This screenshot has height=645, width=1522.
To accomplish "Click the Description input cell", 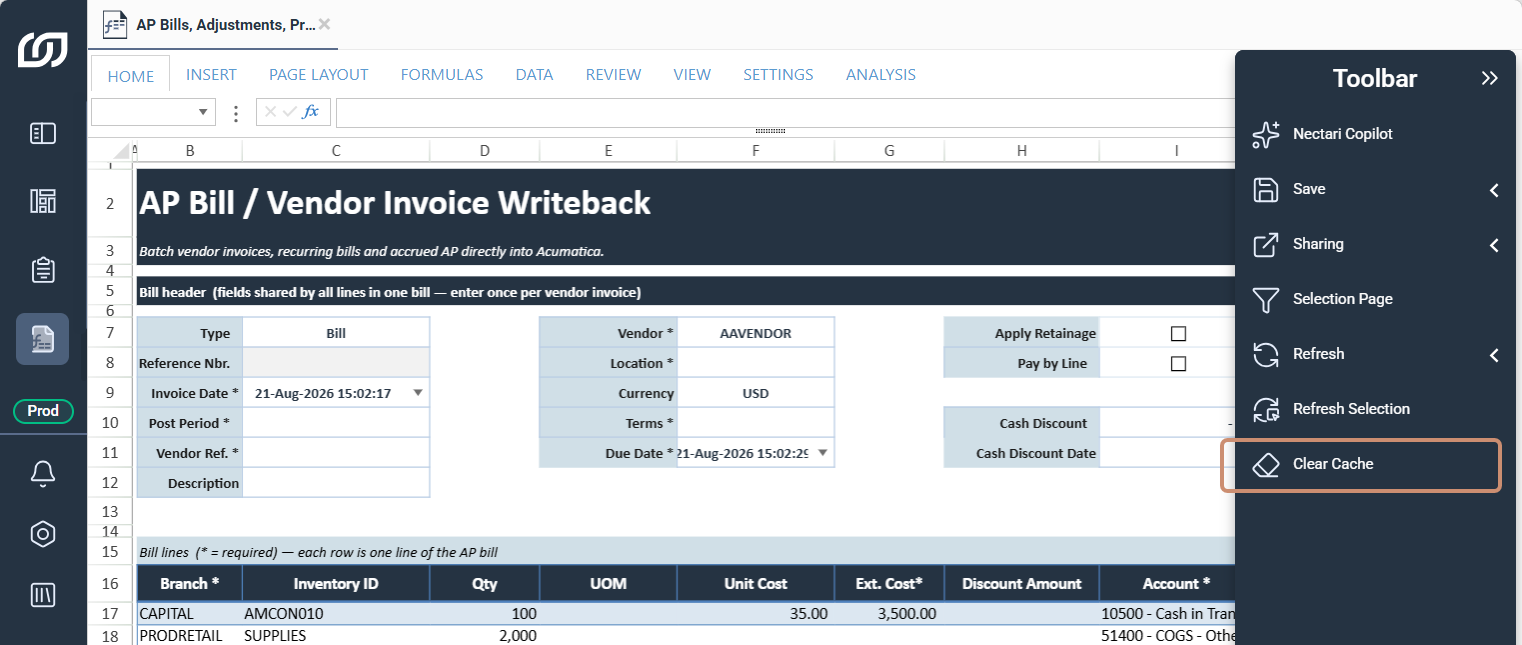I will (x=336, y=483).
